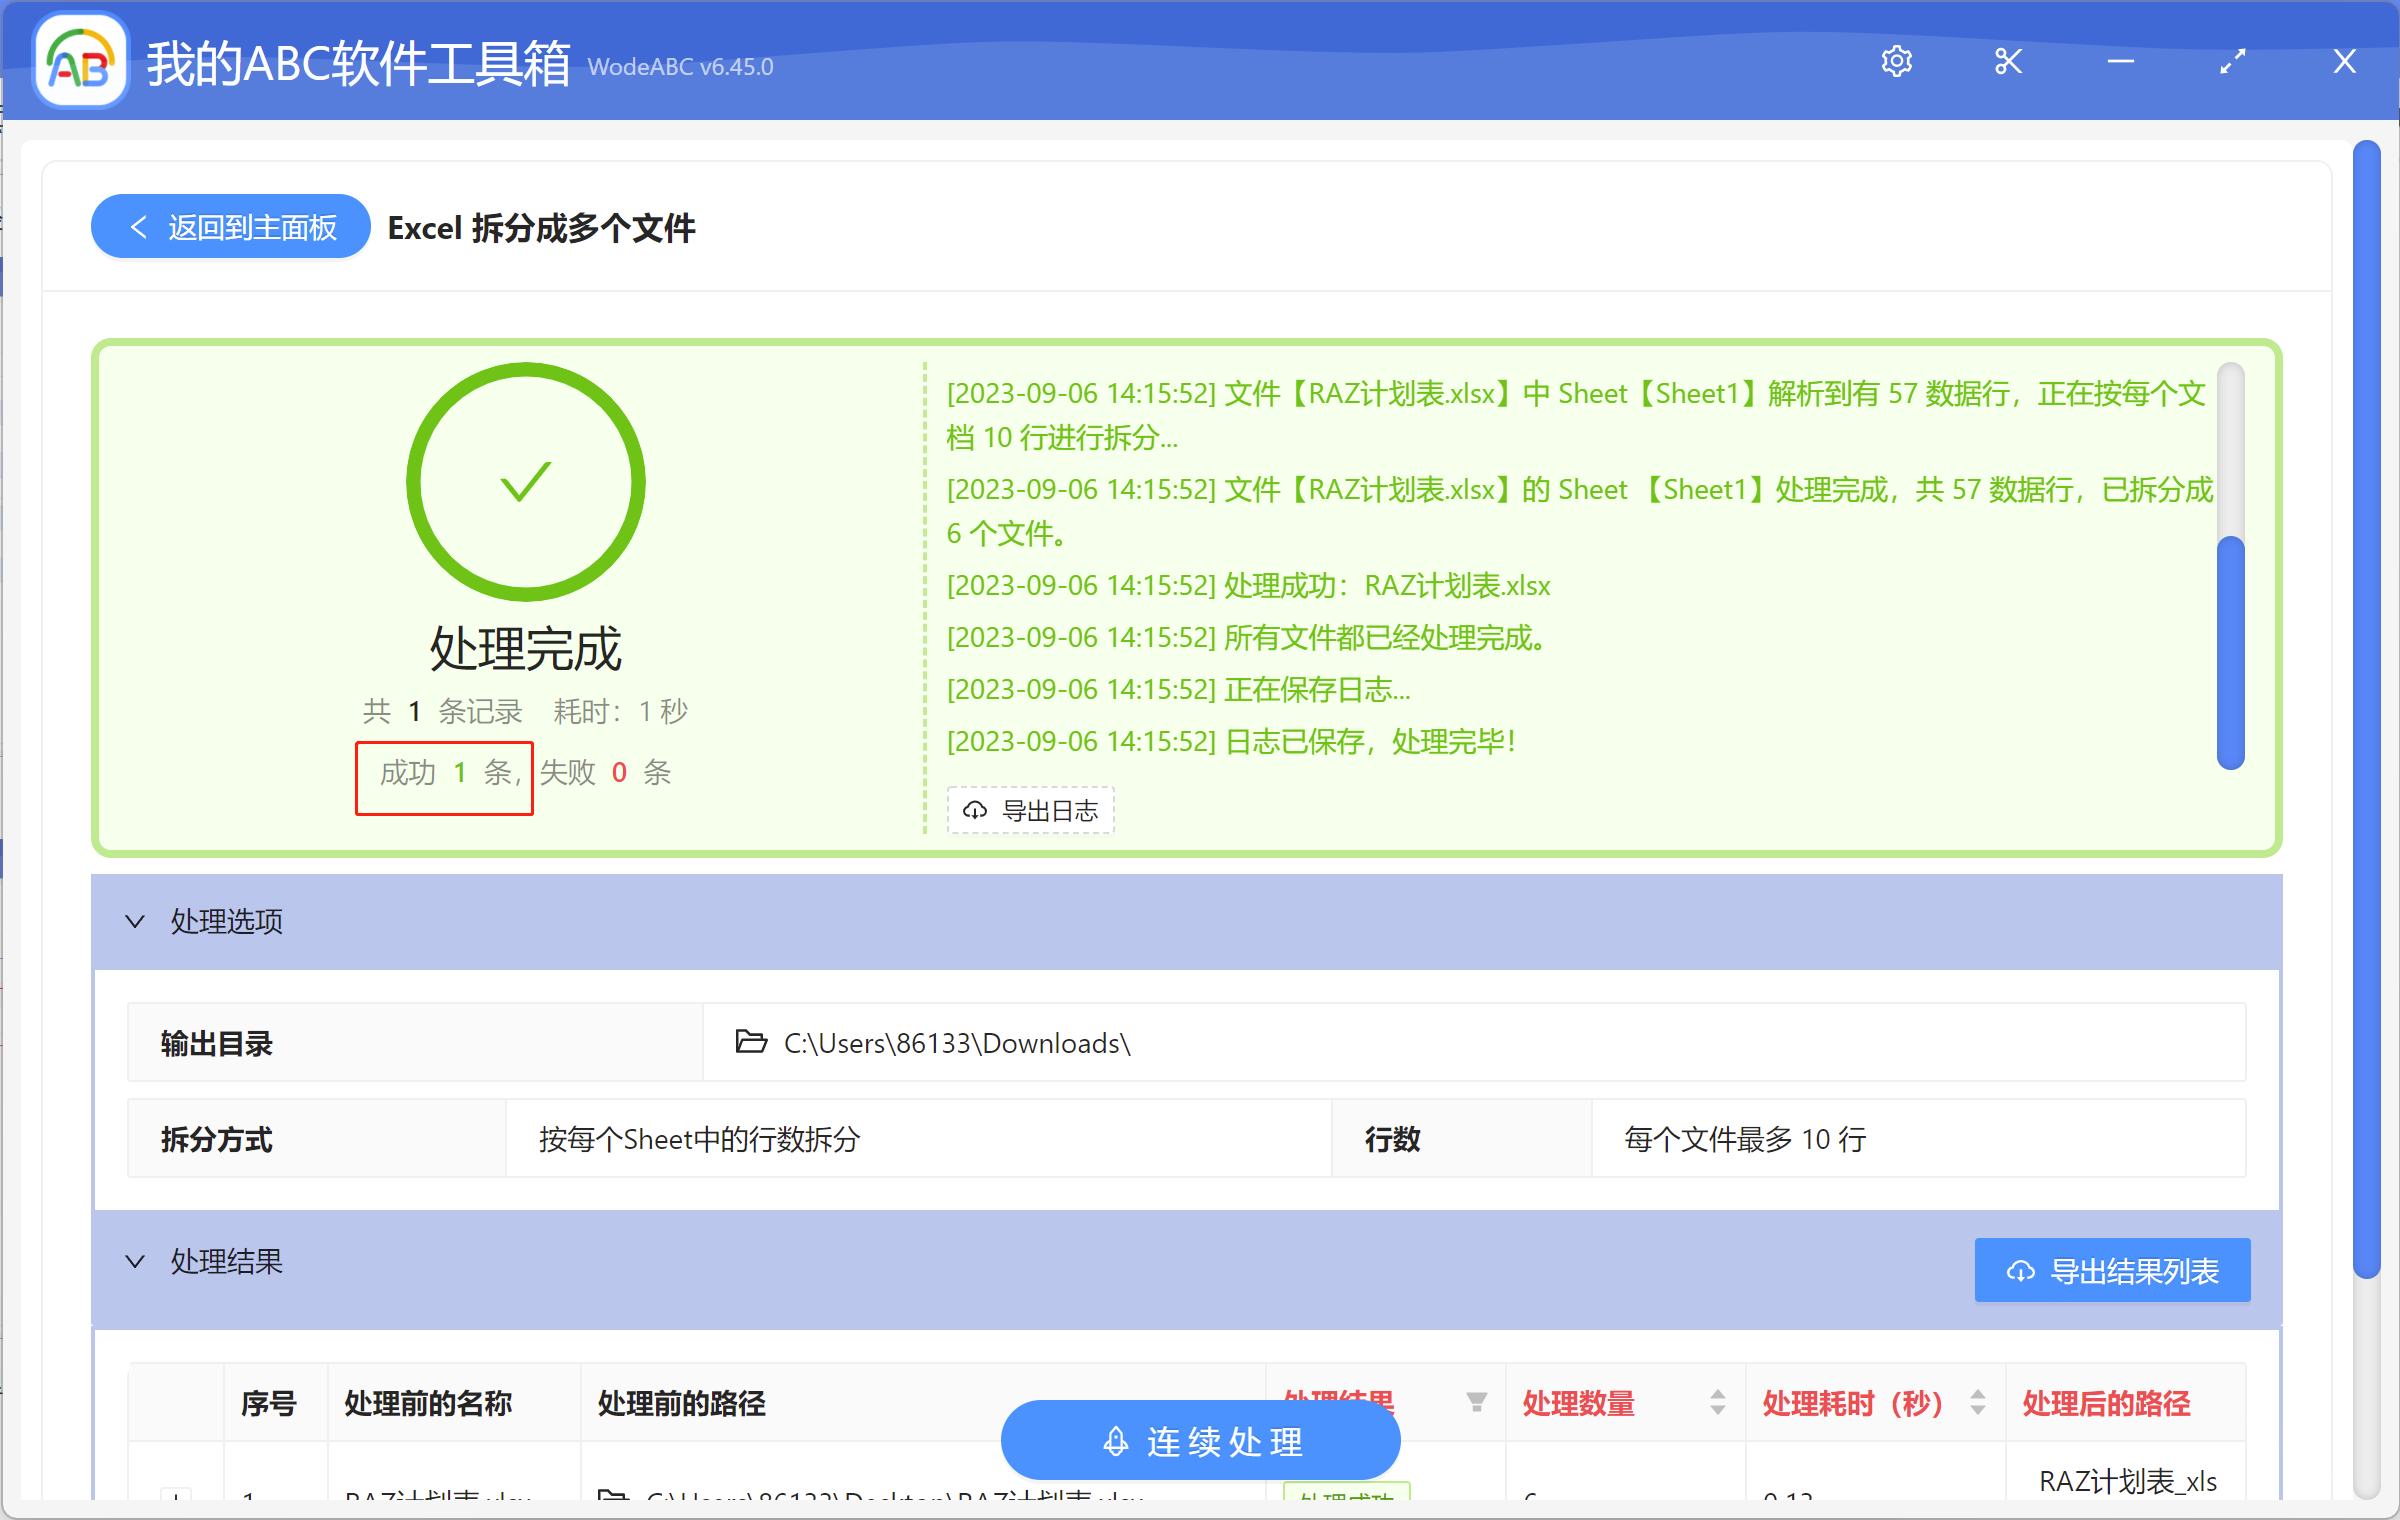Screen dimensions: 2400x1520
Task: Click the 导出结果列表 export results button
Action: click(x=2111, y=1270)
